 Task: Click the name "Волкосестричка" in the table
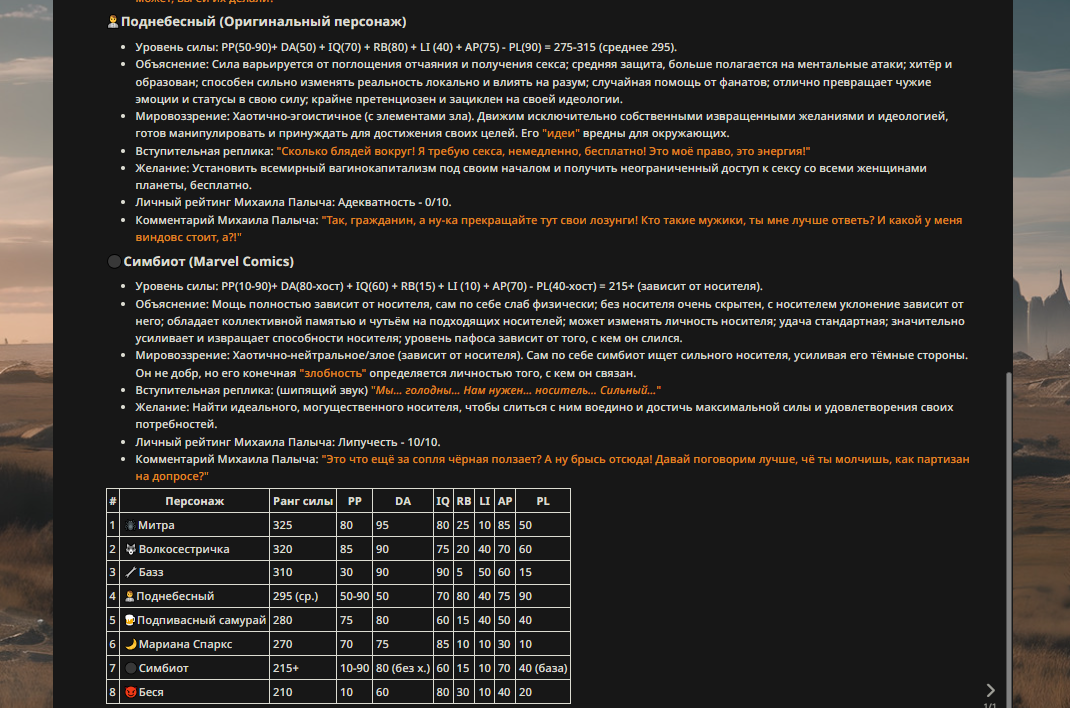(x=184, y=549)
